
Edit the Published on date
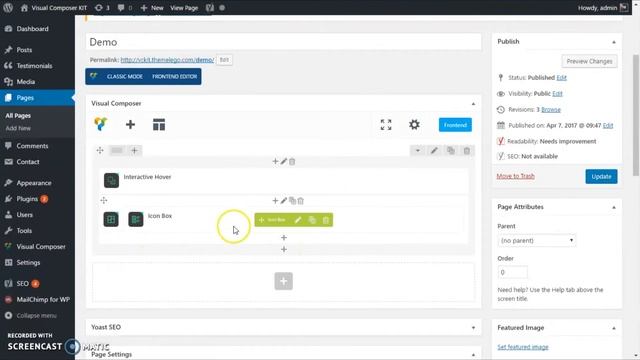(608, 125)
